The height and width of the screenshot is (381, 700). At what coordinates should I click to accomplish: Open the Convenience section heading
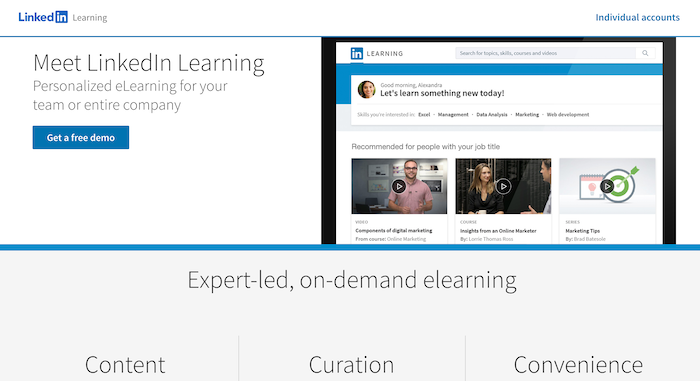coord(578,364)
